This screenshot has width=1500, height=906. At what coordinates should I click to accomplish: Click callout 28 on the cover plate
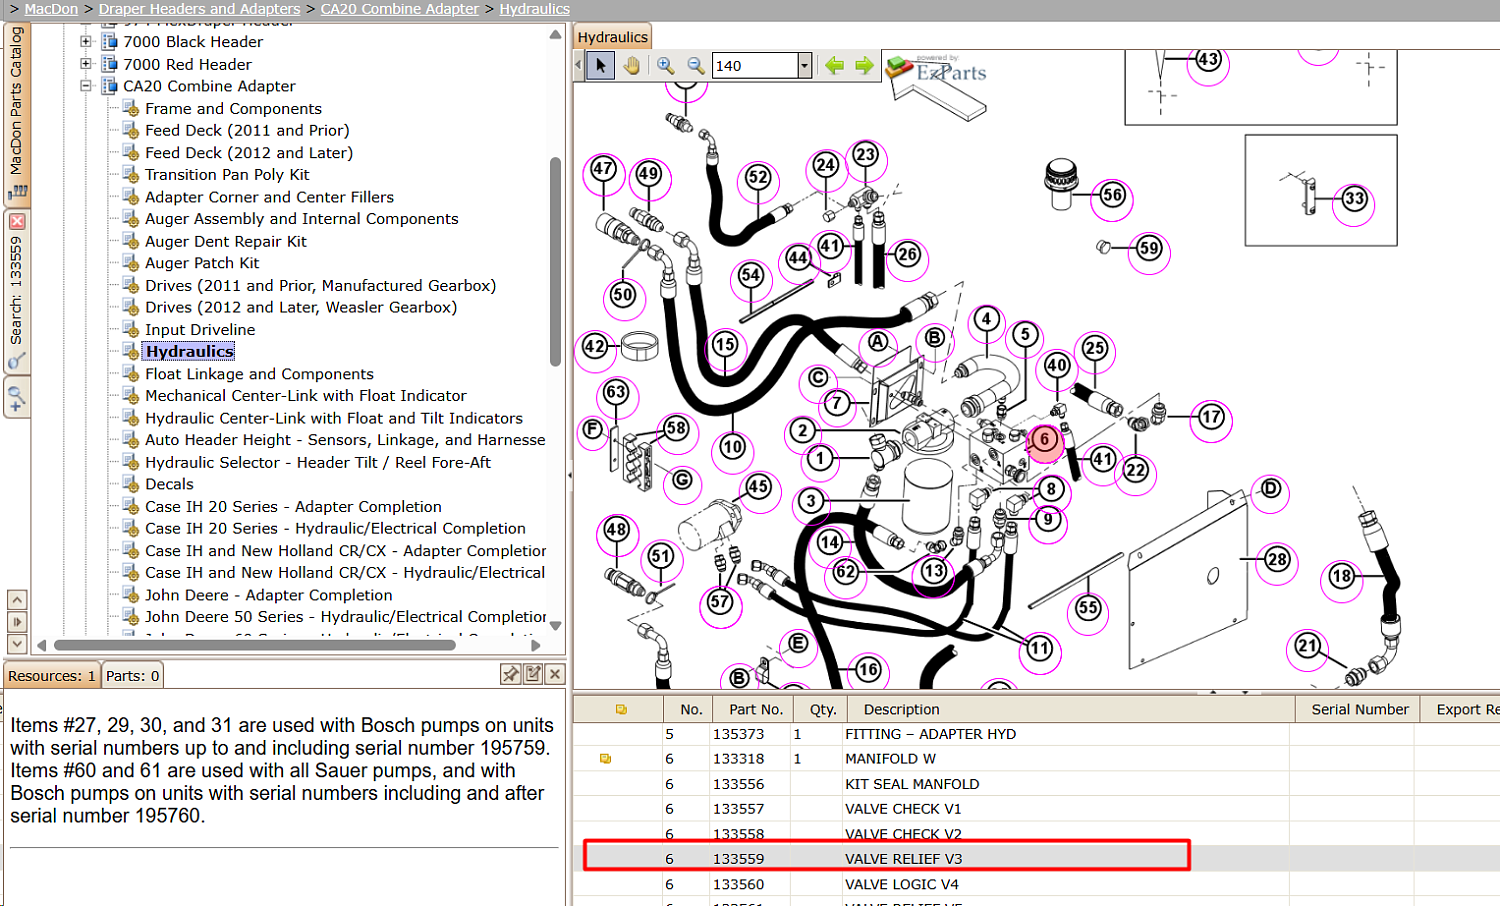coord(1277,560)
